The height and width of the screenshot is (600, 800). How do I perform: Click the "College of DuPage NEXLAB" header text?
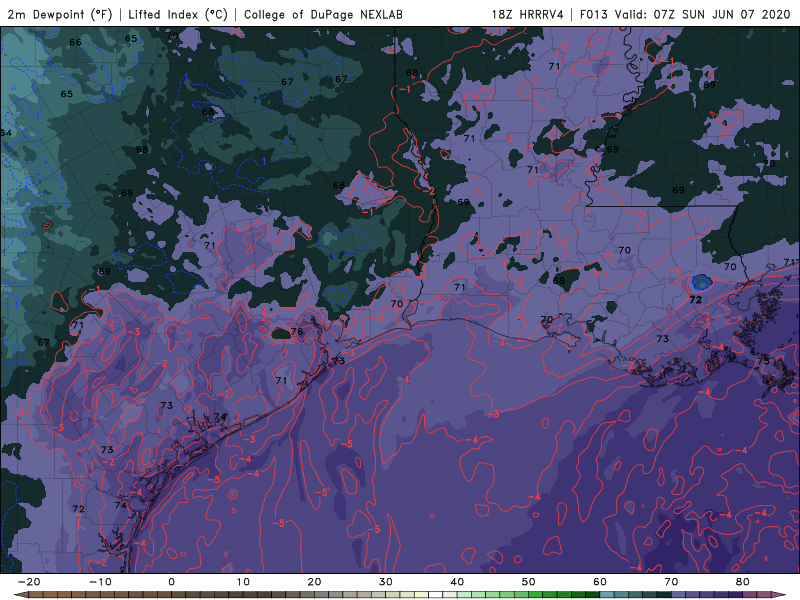coord(323,14)
